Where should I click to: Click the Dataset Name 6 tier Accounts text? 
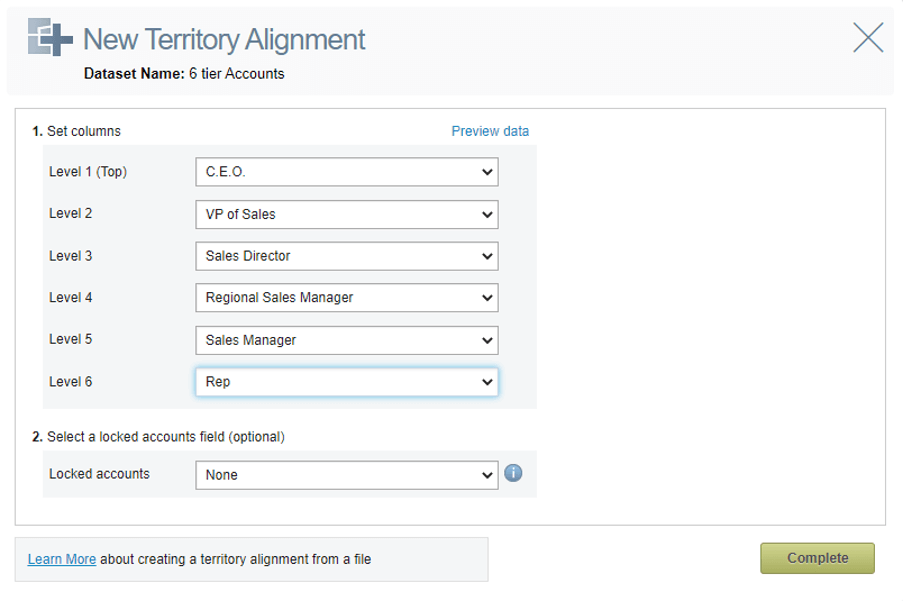click(184, 74)
